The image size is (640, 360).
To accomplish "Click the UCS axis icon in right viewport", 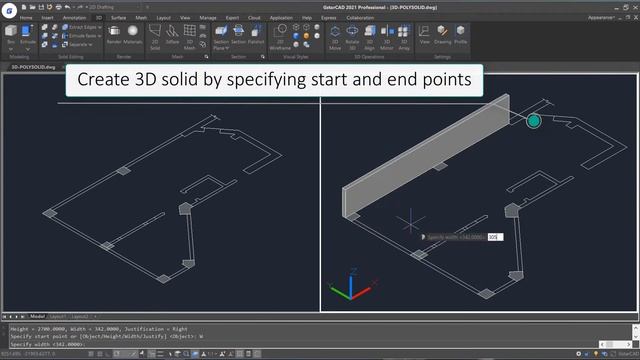I will 352,285.
